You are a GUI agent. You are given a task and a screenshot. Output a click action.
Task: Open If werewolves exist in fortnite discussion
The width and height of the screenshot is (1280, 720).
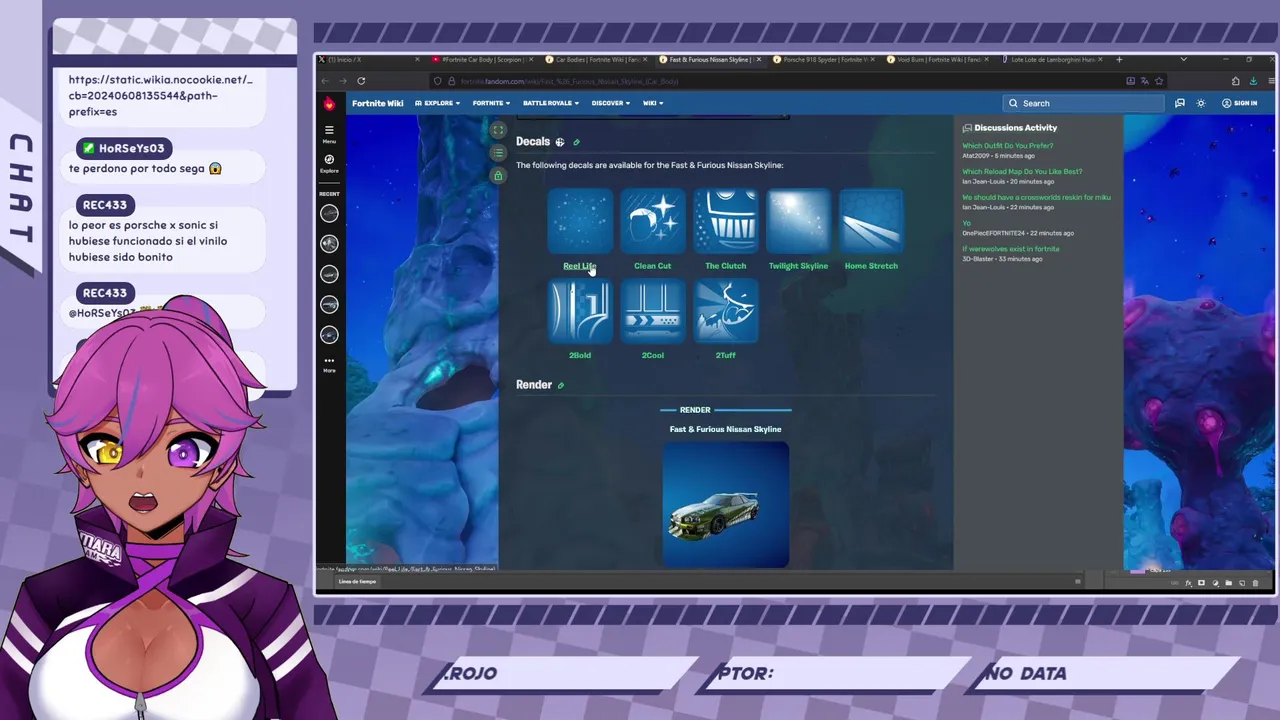point(1010,249)
